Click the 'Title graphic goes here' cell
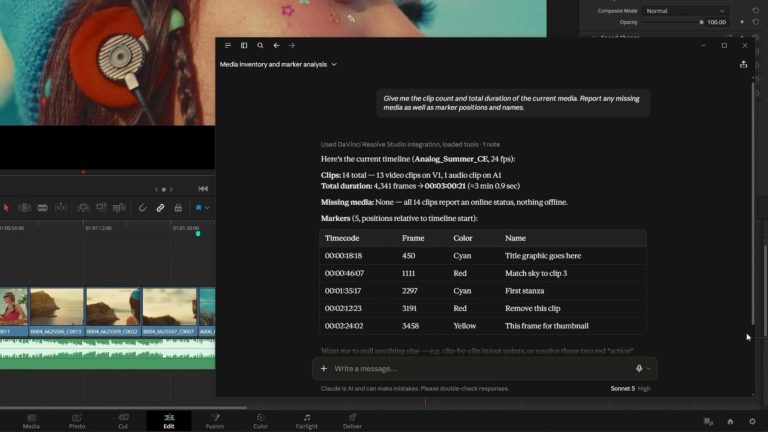The height and width of the screenshot is (432, 768). click(543, 256)
